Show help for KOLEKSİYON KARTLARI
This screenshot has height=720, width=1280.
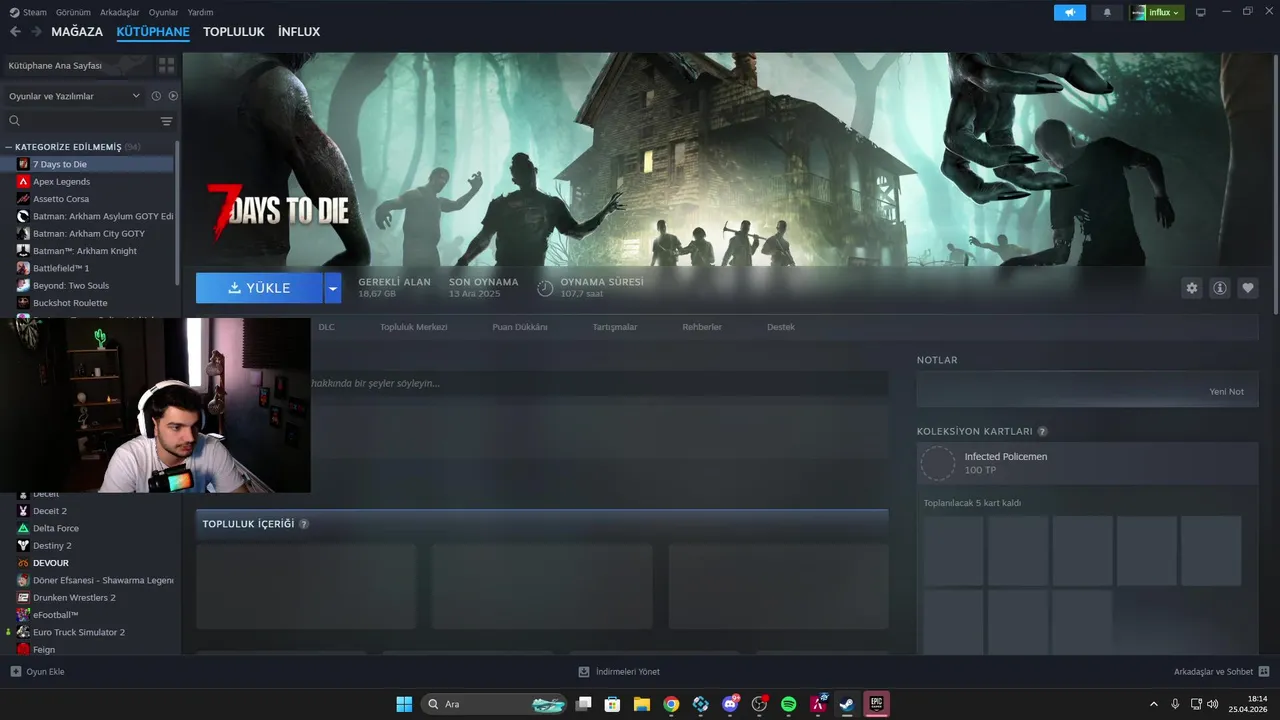(1042, 432)
